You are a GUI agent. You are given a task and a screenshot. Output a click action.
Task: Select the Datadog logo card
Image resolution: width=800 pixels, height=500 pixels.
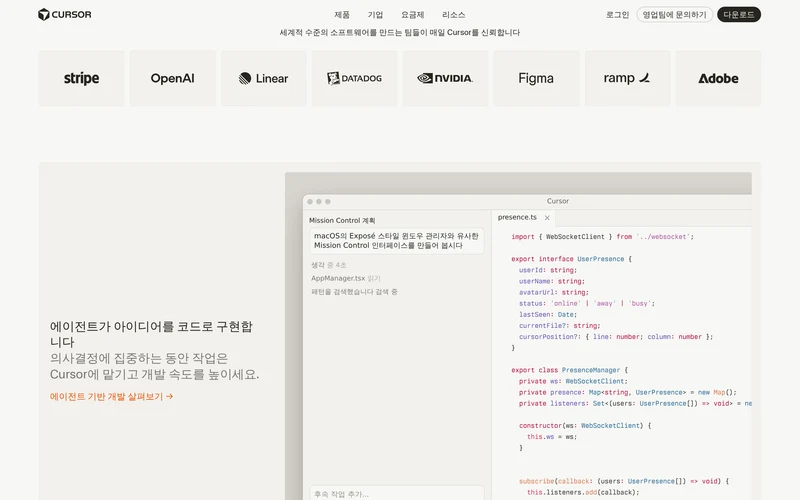[x=355, y=78]
